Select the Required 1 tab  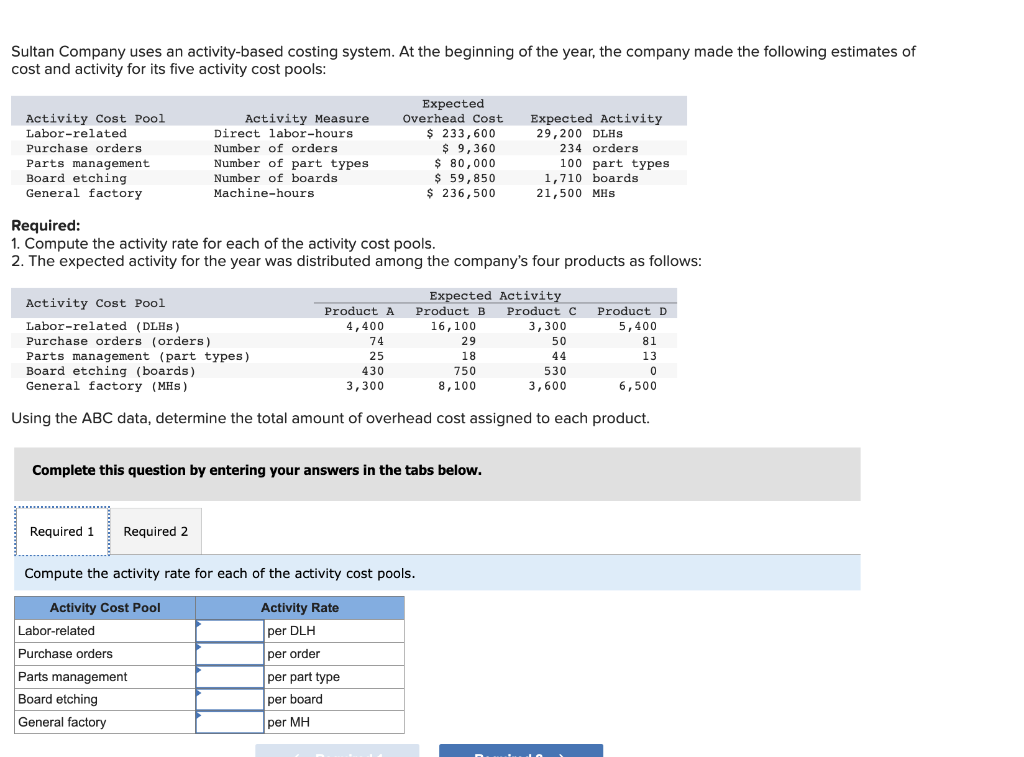click(62, 531)
